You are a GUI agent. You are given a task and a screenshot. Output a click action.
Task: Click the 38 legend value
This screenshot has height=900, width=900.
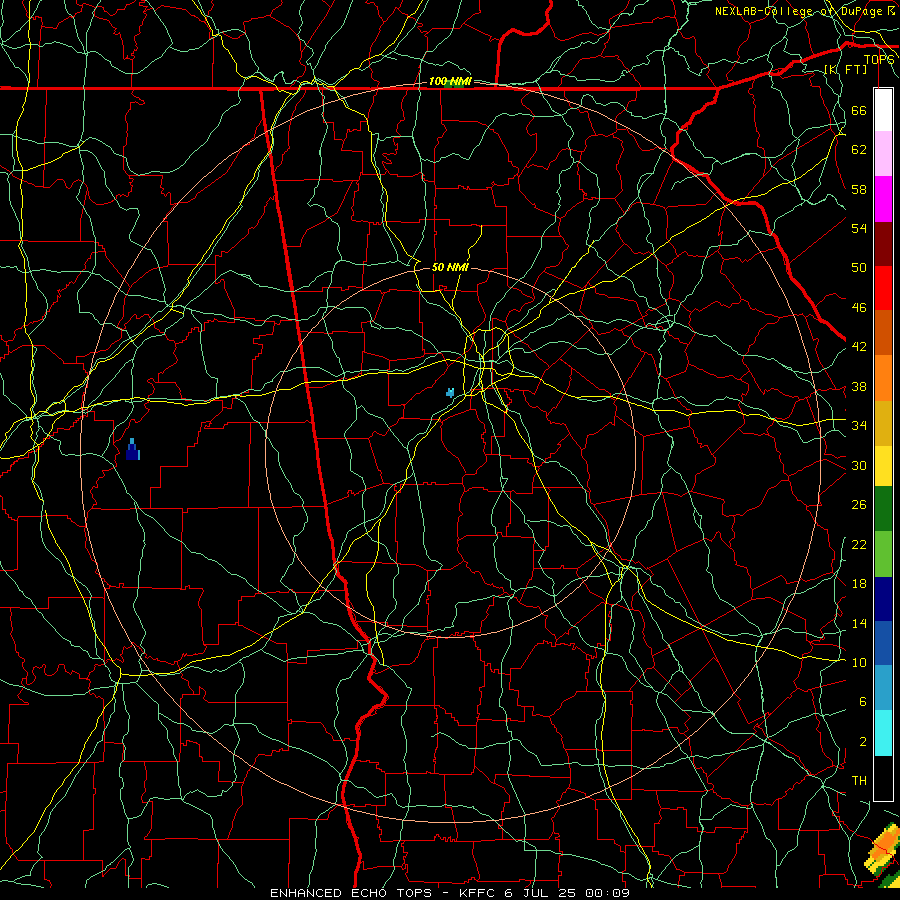859,386
